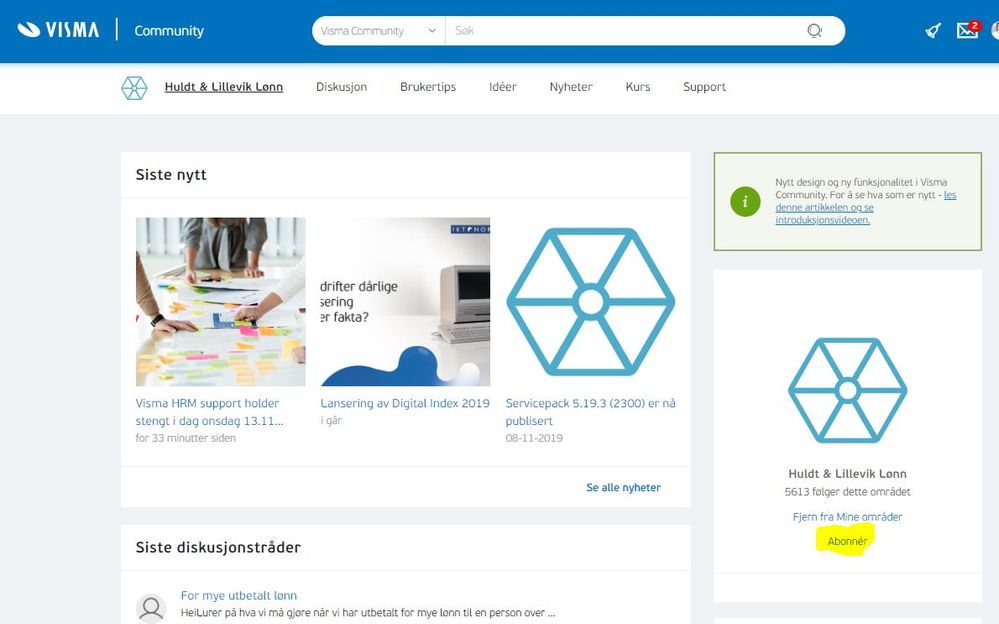Viewport: 999px width, 624px height.
Task: Expand the Visma Community search scope dropdown
Action: pos(378,31)
